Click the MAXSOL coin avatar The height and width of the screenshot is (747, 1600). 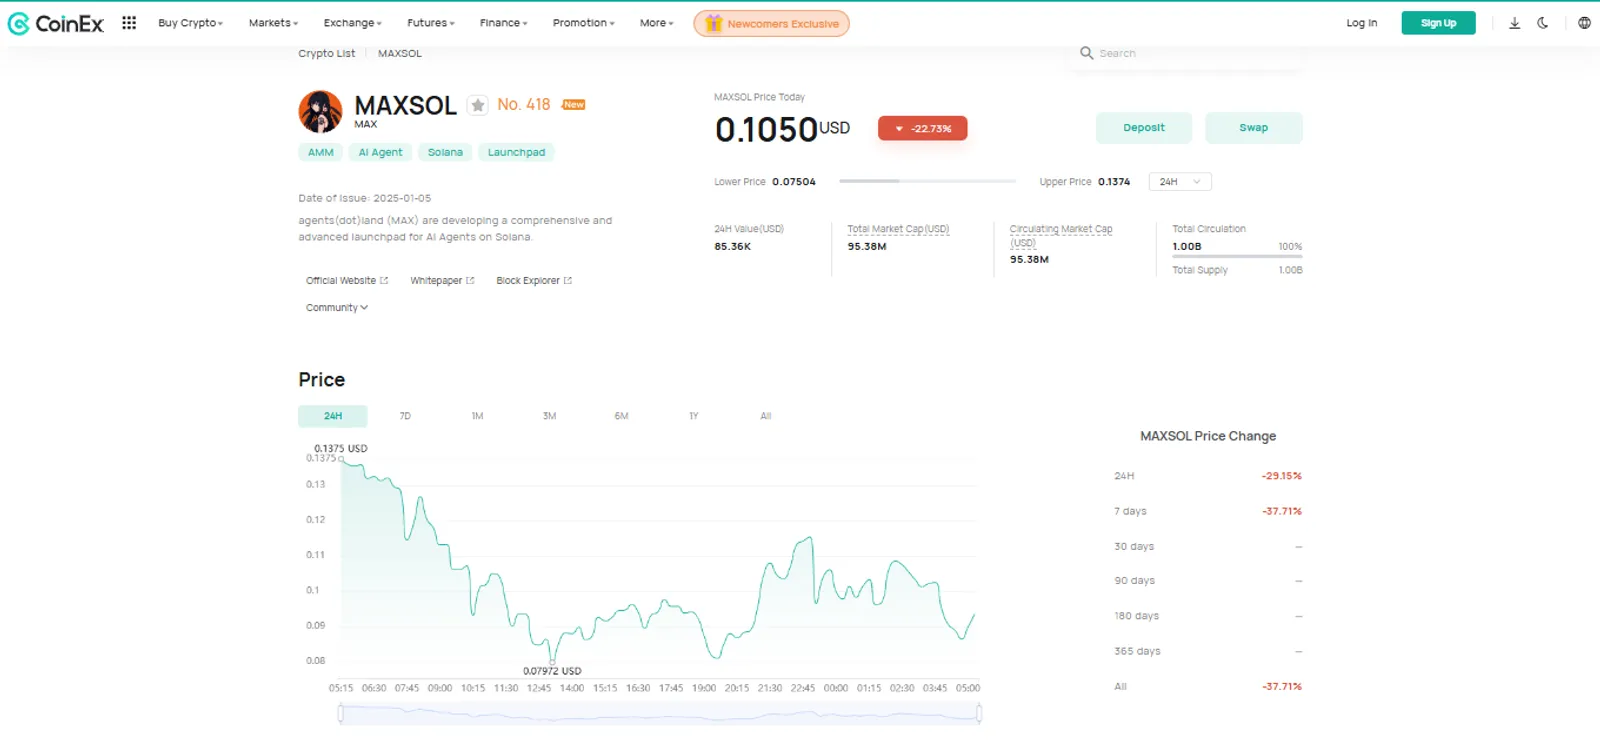(x=320, y=111)
